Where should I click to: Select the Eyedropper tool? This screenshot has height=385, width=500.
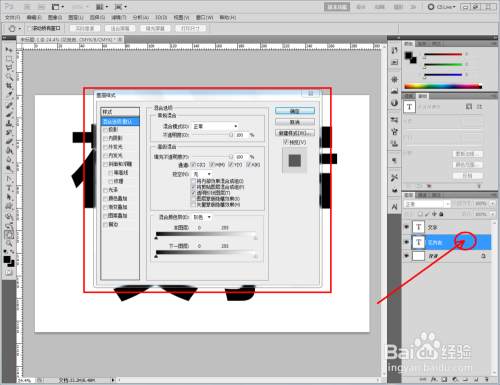click(x=9, y=95)
